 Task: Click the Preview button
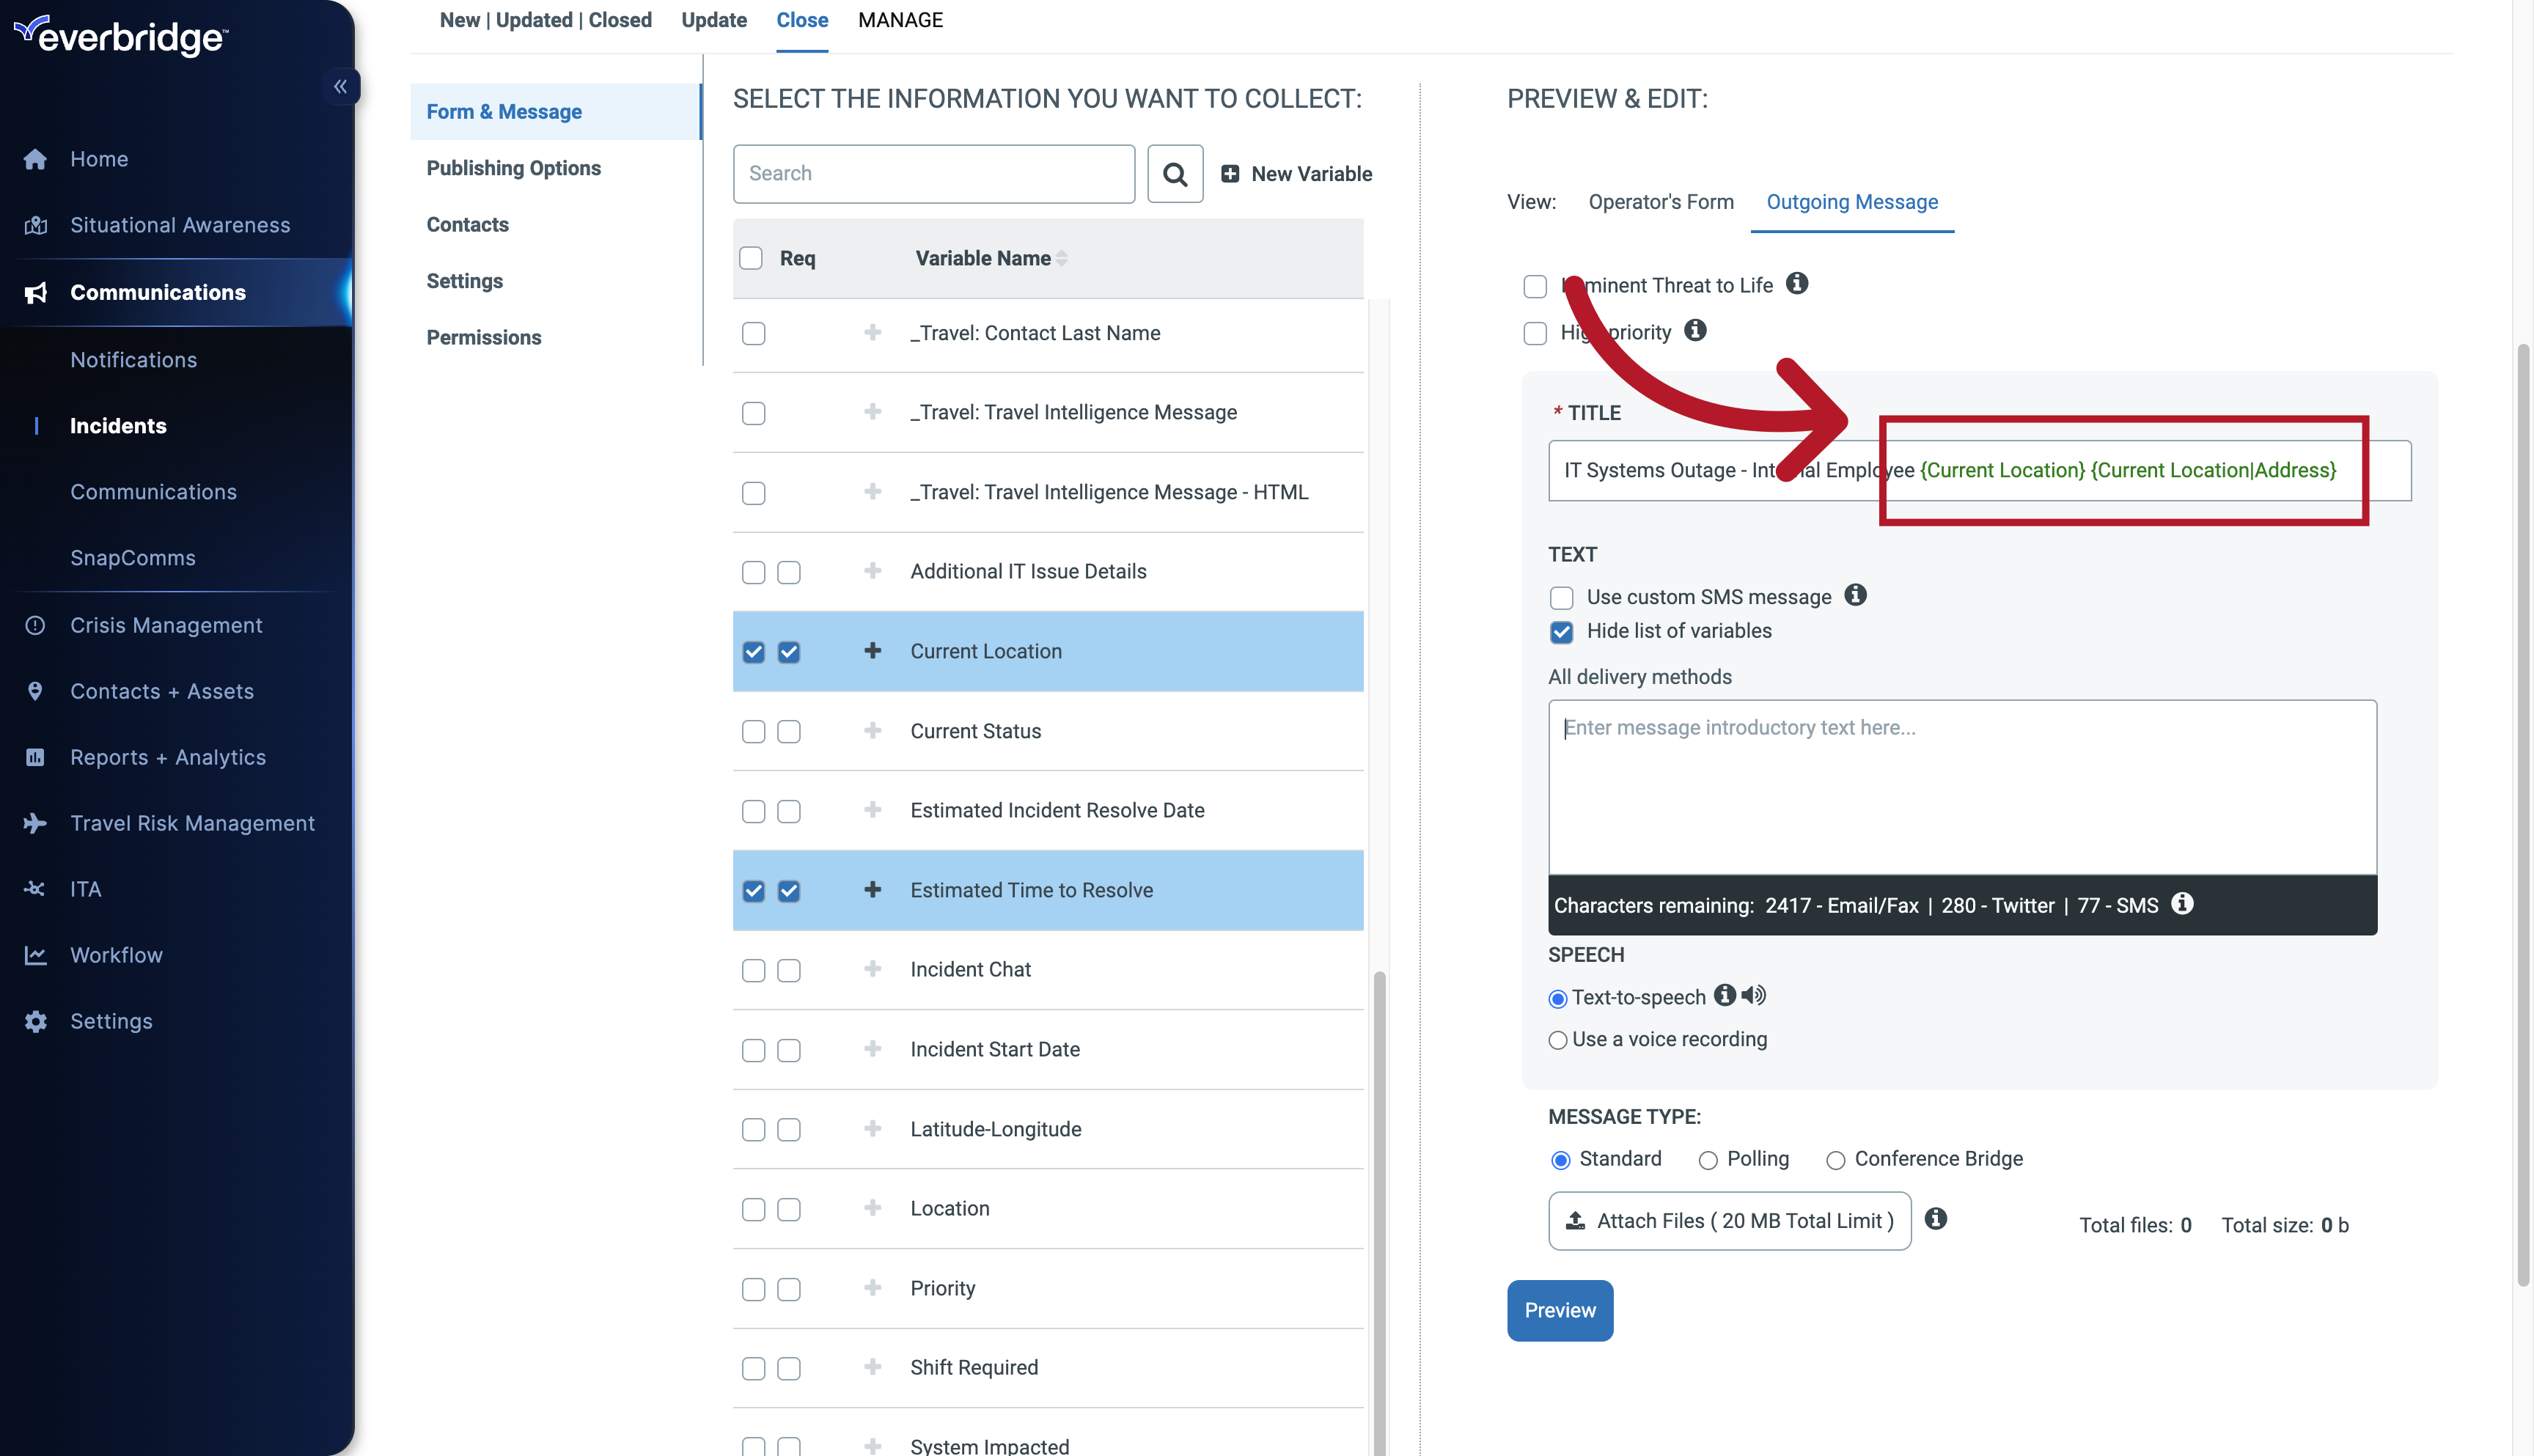pos(1560,1310)
